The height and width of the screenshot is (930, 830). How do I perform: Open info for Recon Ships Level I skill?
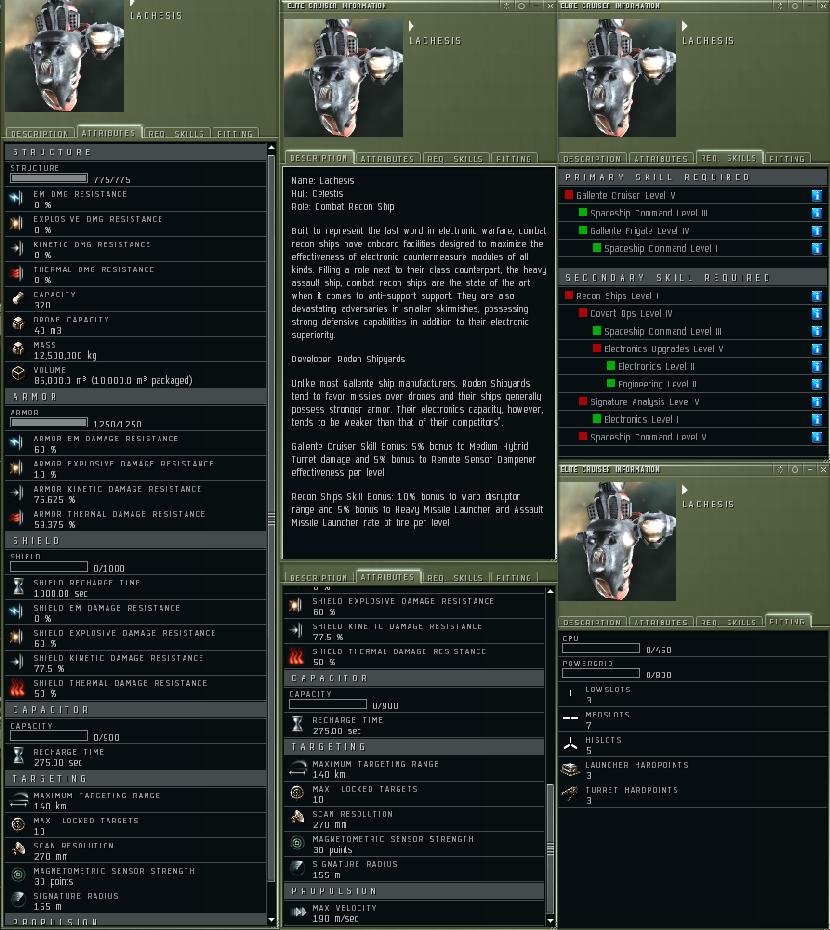click(x=817, y=295)
